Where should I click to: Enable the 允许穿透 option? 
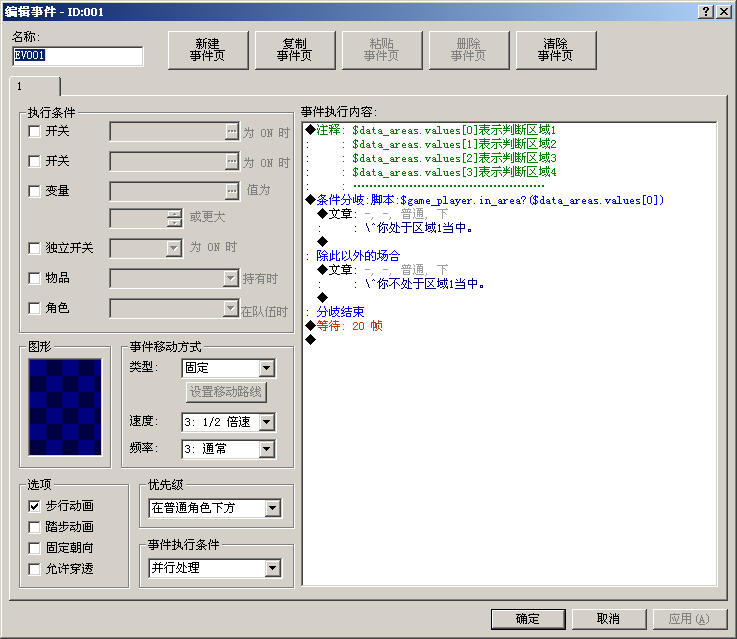tap(34, 569)
